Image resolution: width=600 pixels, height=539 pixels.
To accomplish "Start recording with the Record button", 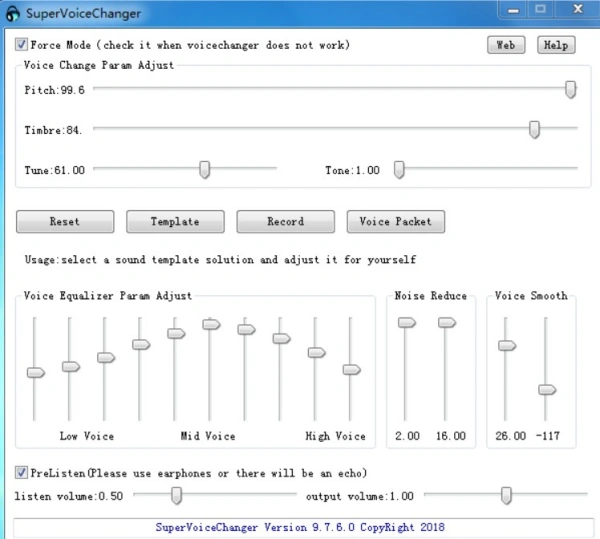I will point(285,221).
